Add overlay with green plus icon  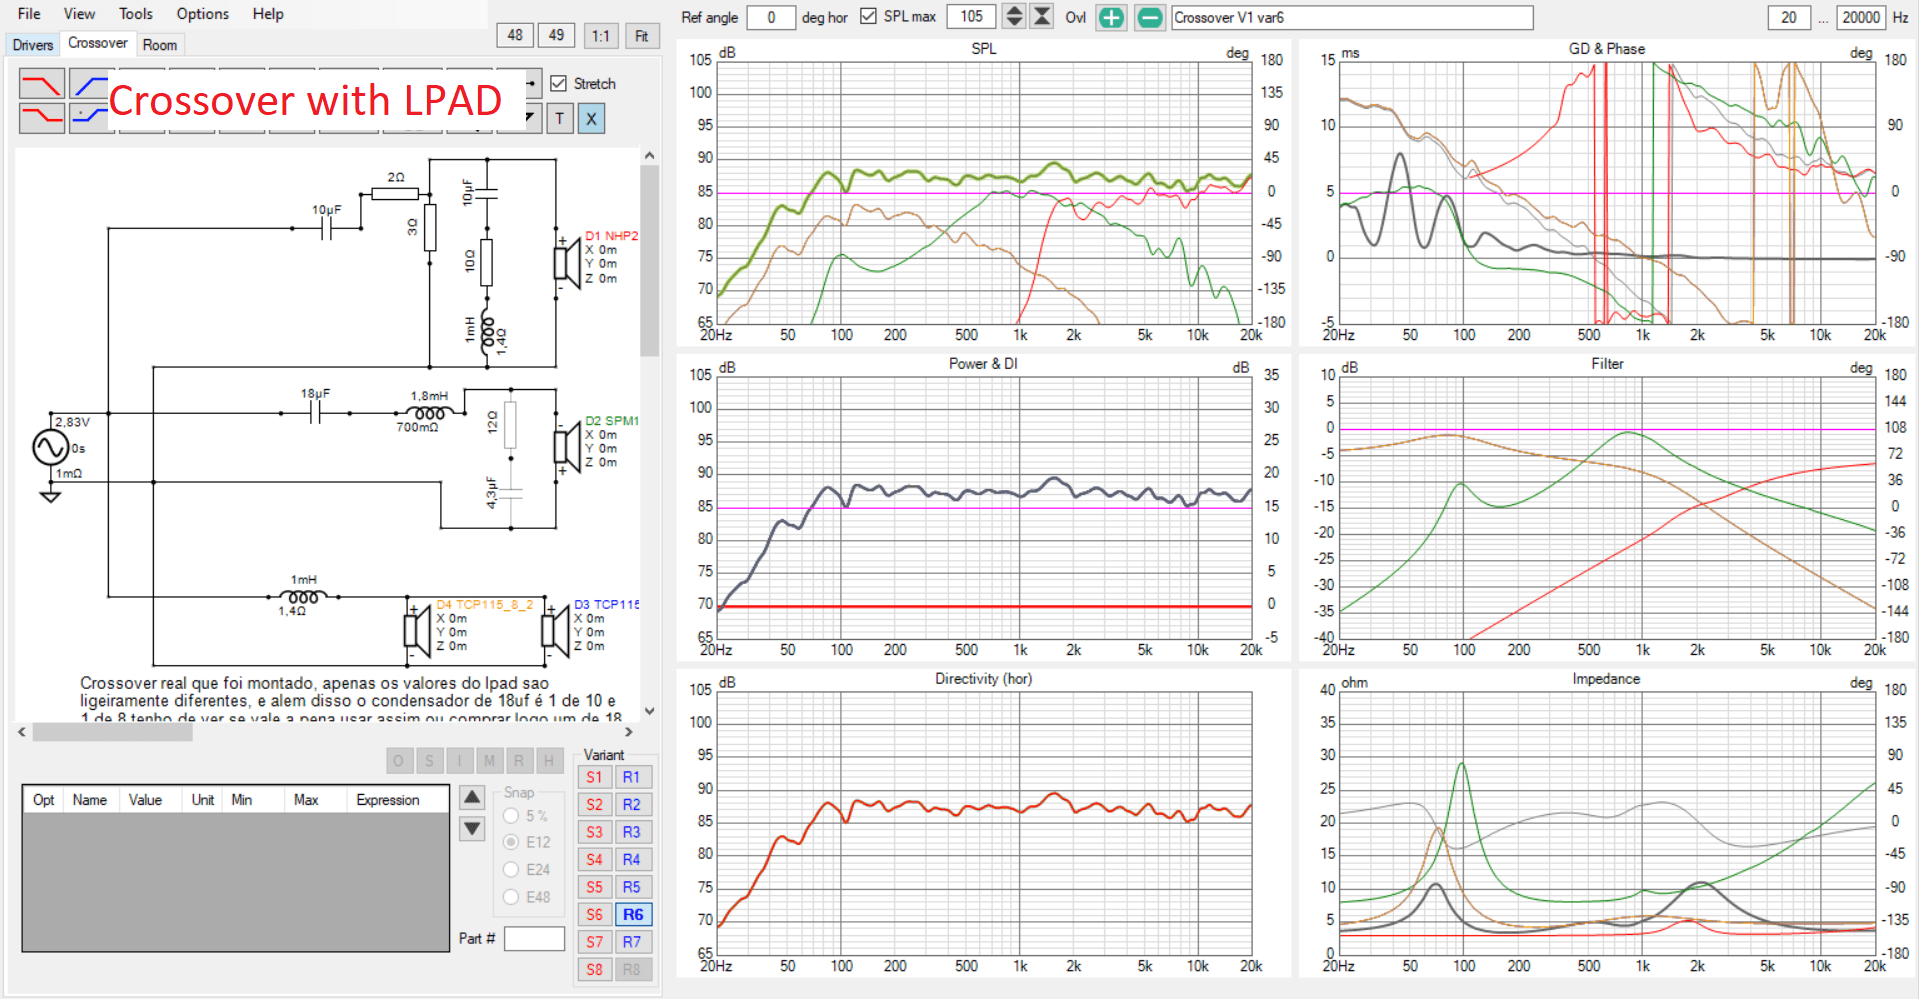[1111, 17]
